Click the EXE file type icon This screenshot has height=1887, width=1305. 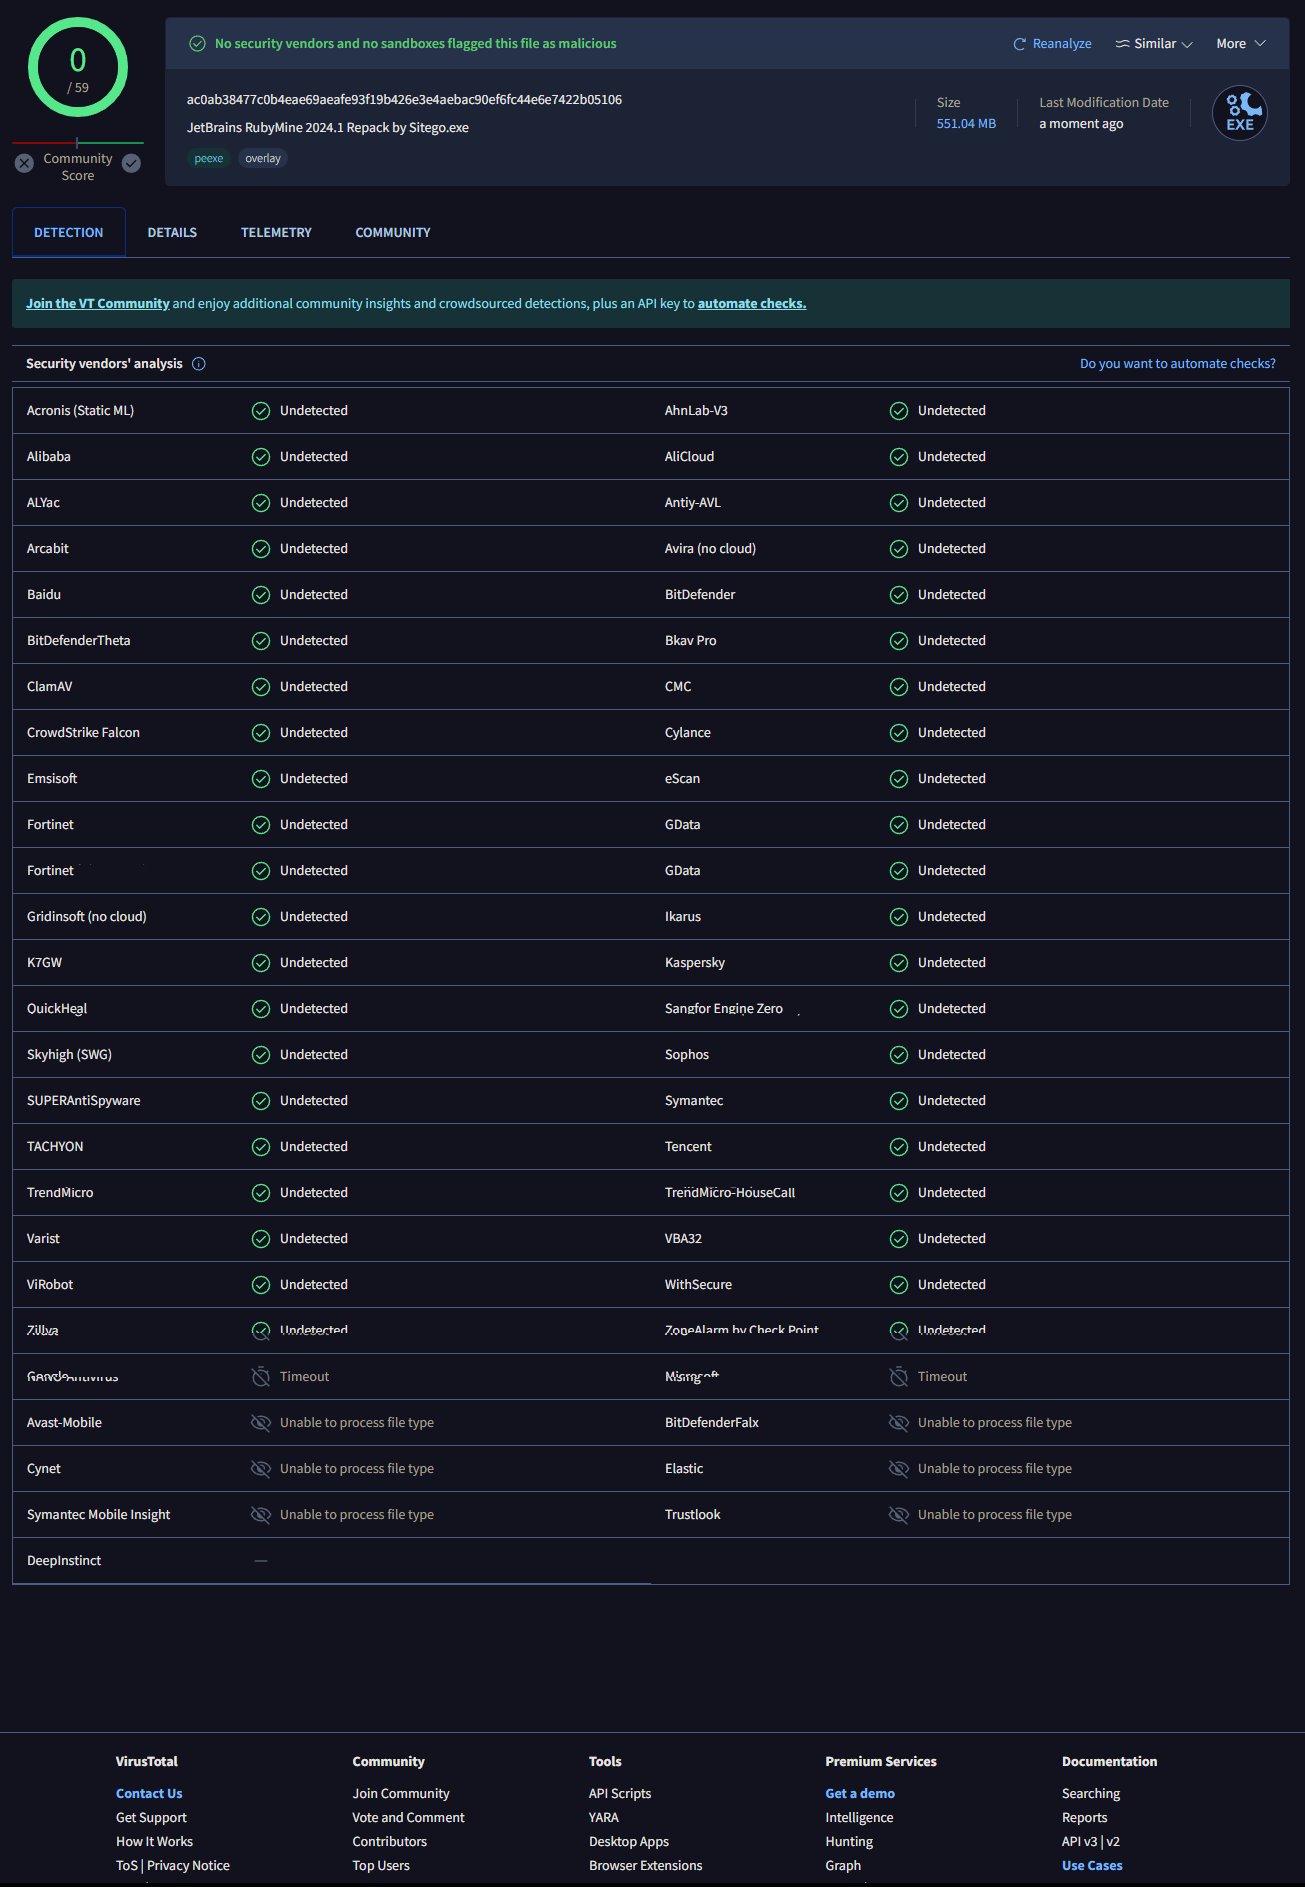click(1240, 113)
